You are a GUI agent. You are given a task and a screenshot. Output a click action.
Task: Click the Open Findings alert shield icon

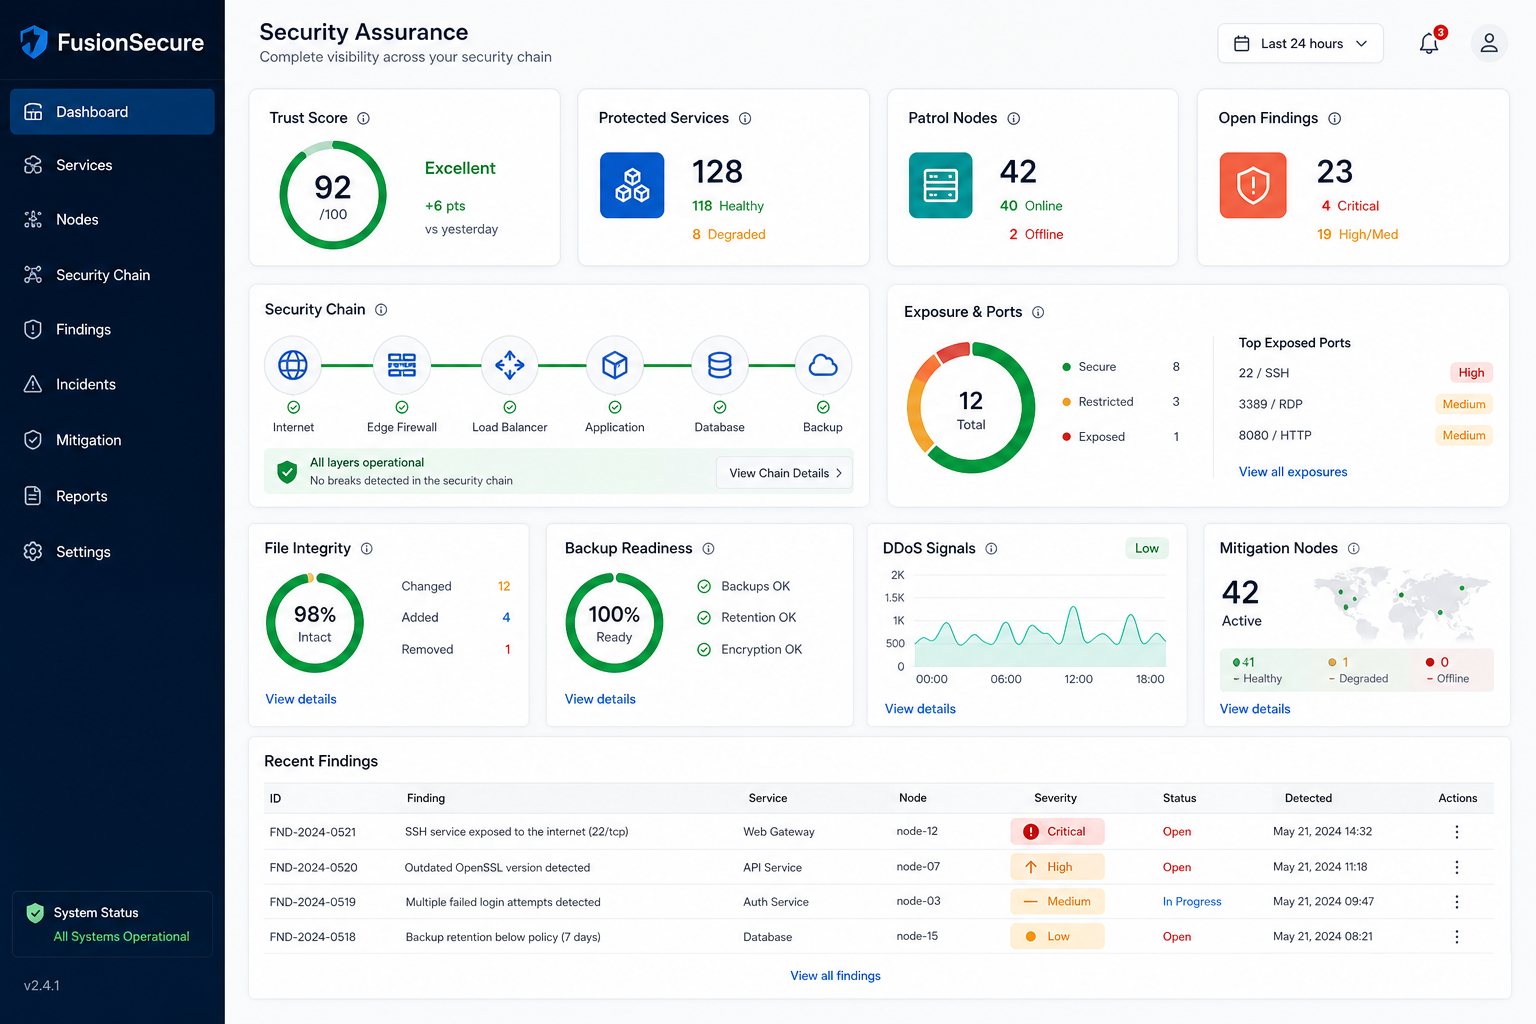click(1253, 185)
